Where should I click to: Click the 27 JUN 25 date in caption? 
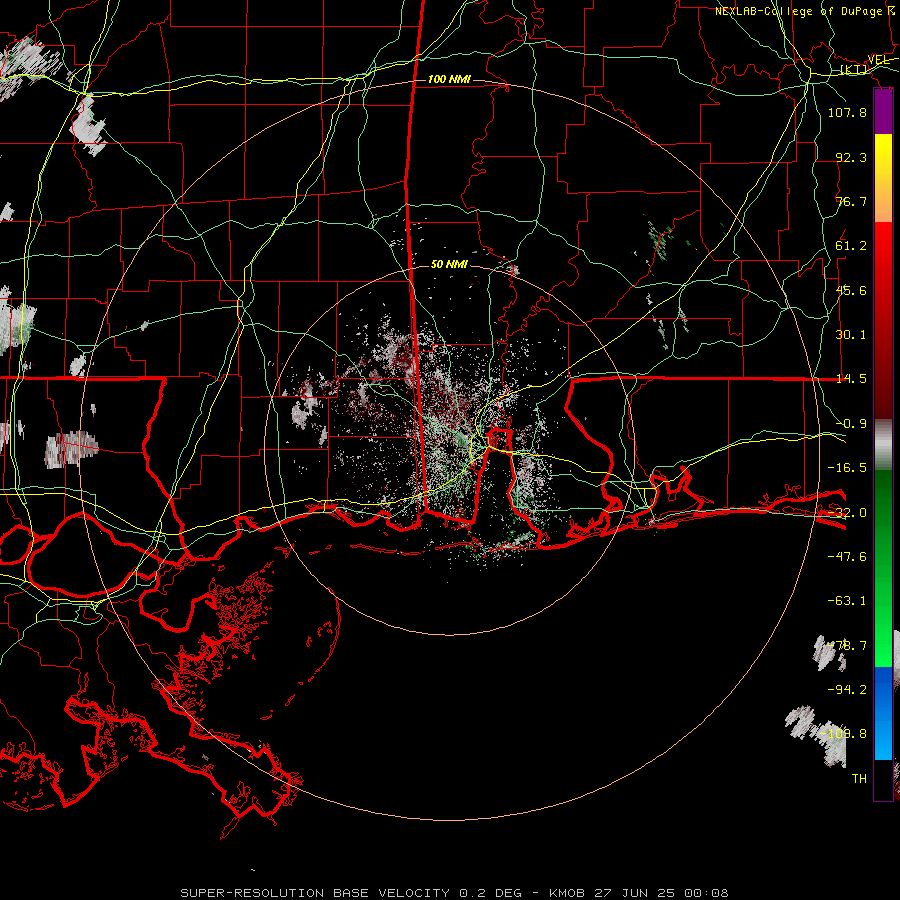pyautogui.click(x=635, y=893)
